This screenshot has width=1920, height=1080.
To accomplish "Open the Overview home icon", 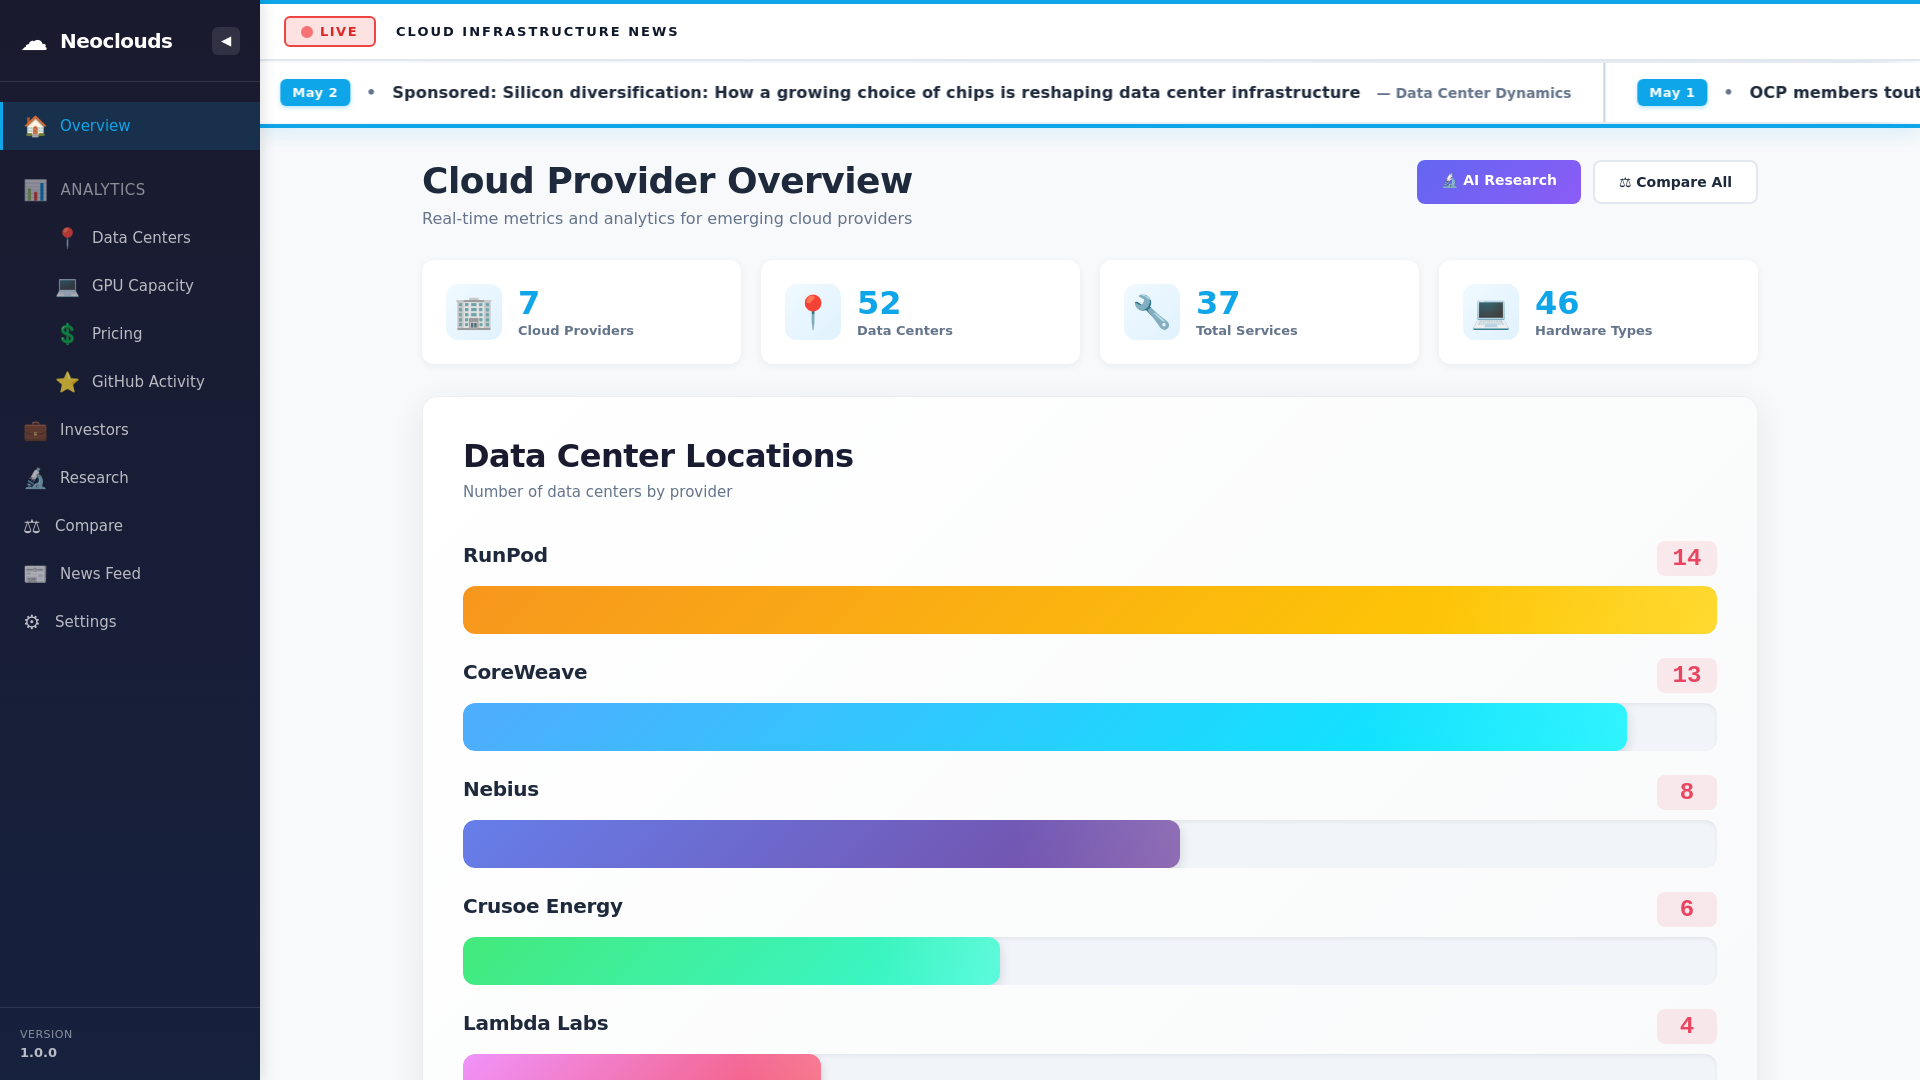I will pos(35,126).
